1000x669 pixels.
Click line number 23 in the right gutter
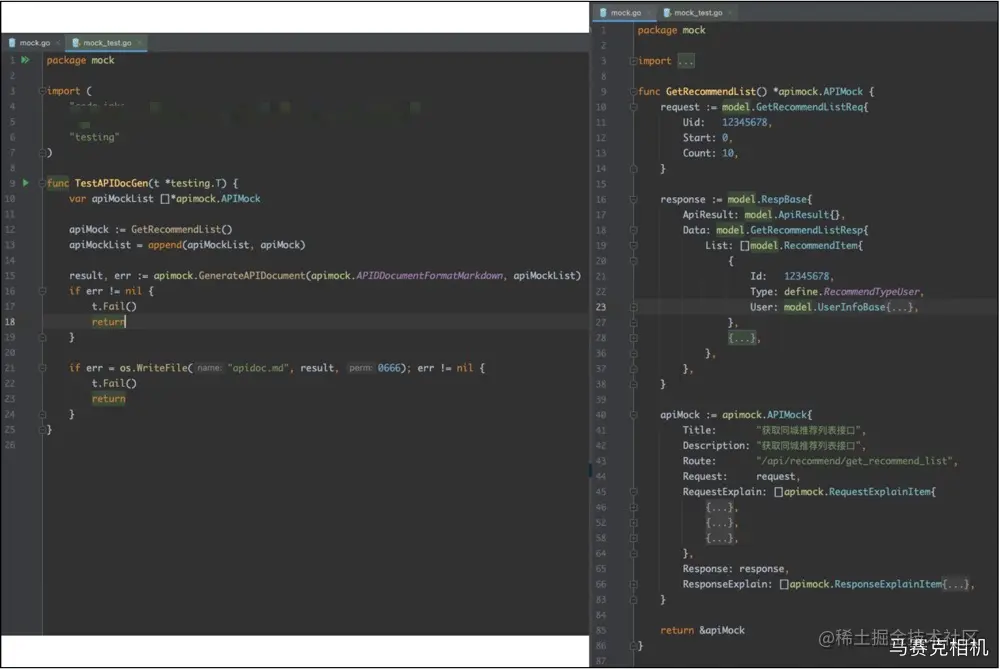601,307
